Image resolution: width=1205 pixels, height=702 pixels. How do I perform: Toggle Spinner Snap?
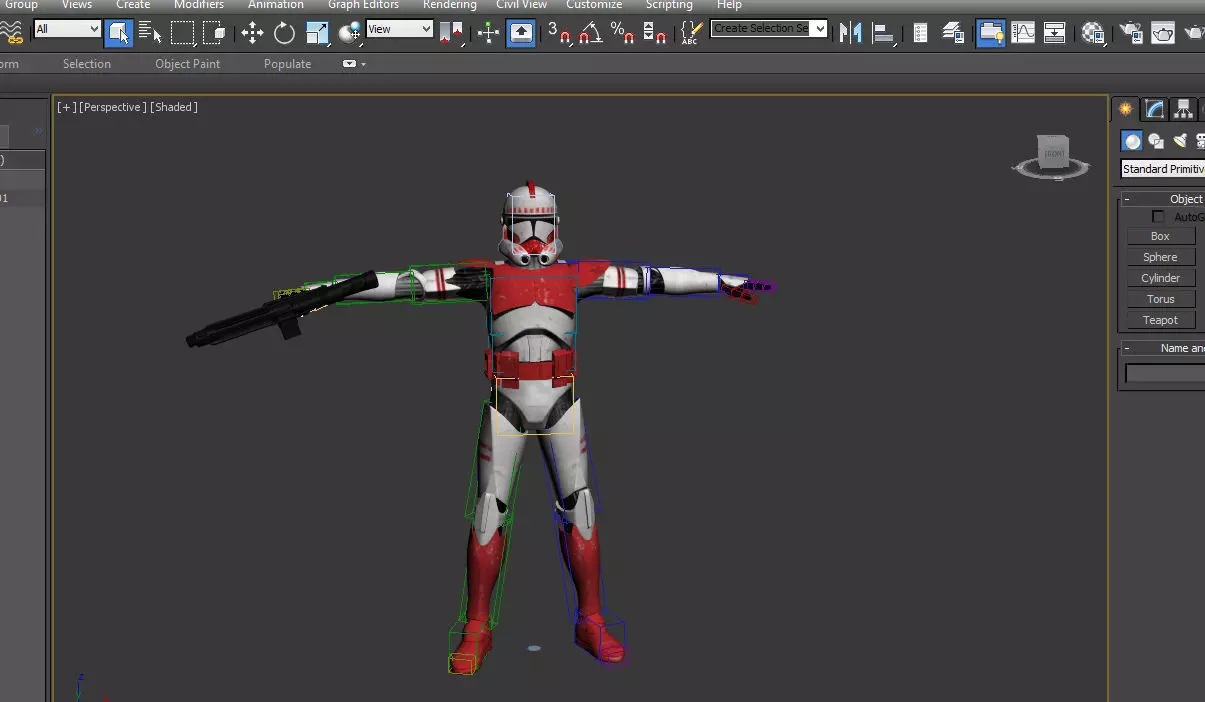click(x=654, y=33)
